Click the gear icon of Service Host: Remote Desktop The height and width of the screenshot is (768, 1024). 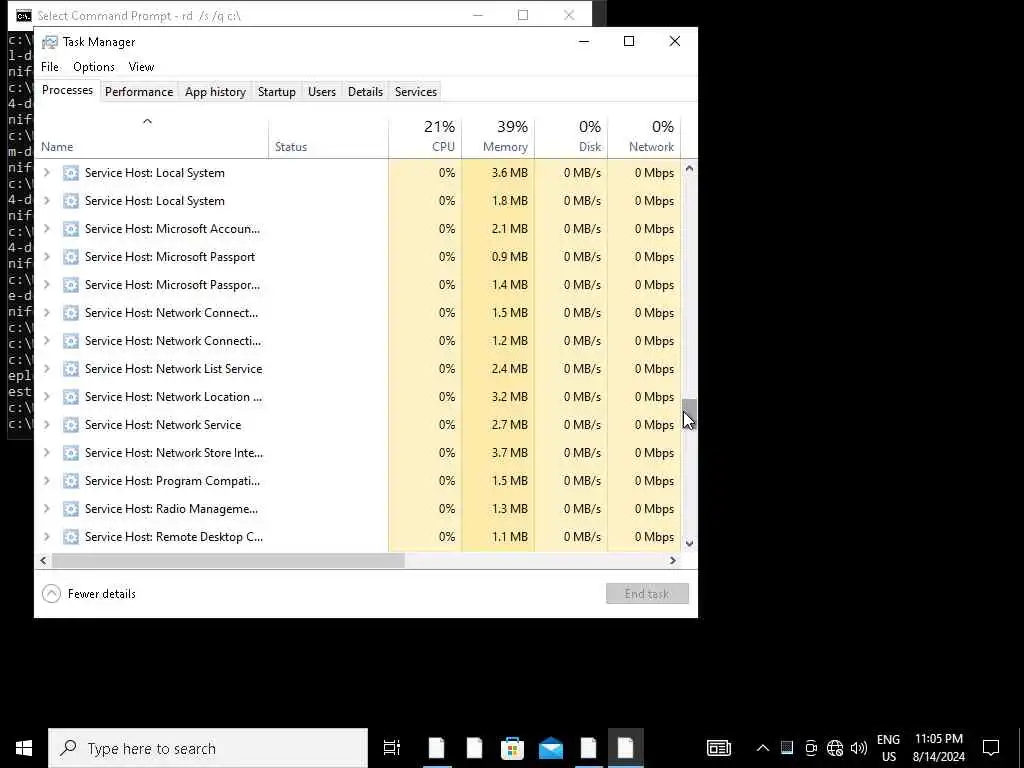pos(71,537)
